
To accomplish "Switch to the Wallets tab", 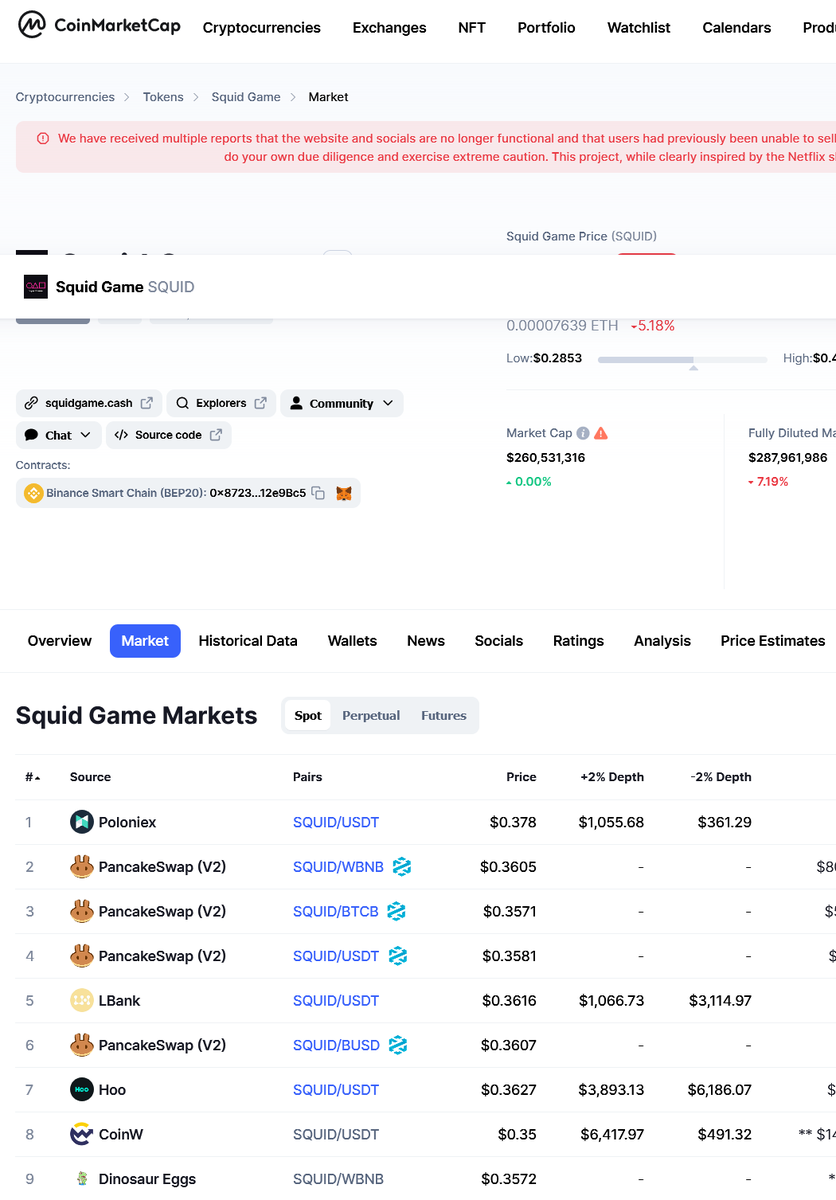I will pyautogui.click(x=352, y=641).
